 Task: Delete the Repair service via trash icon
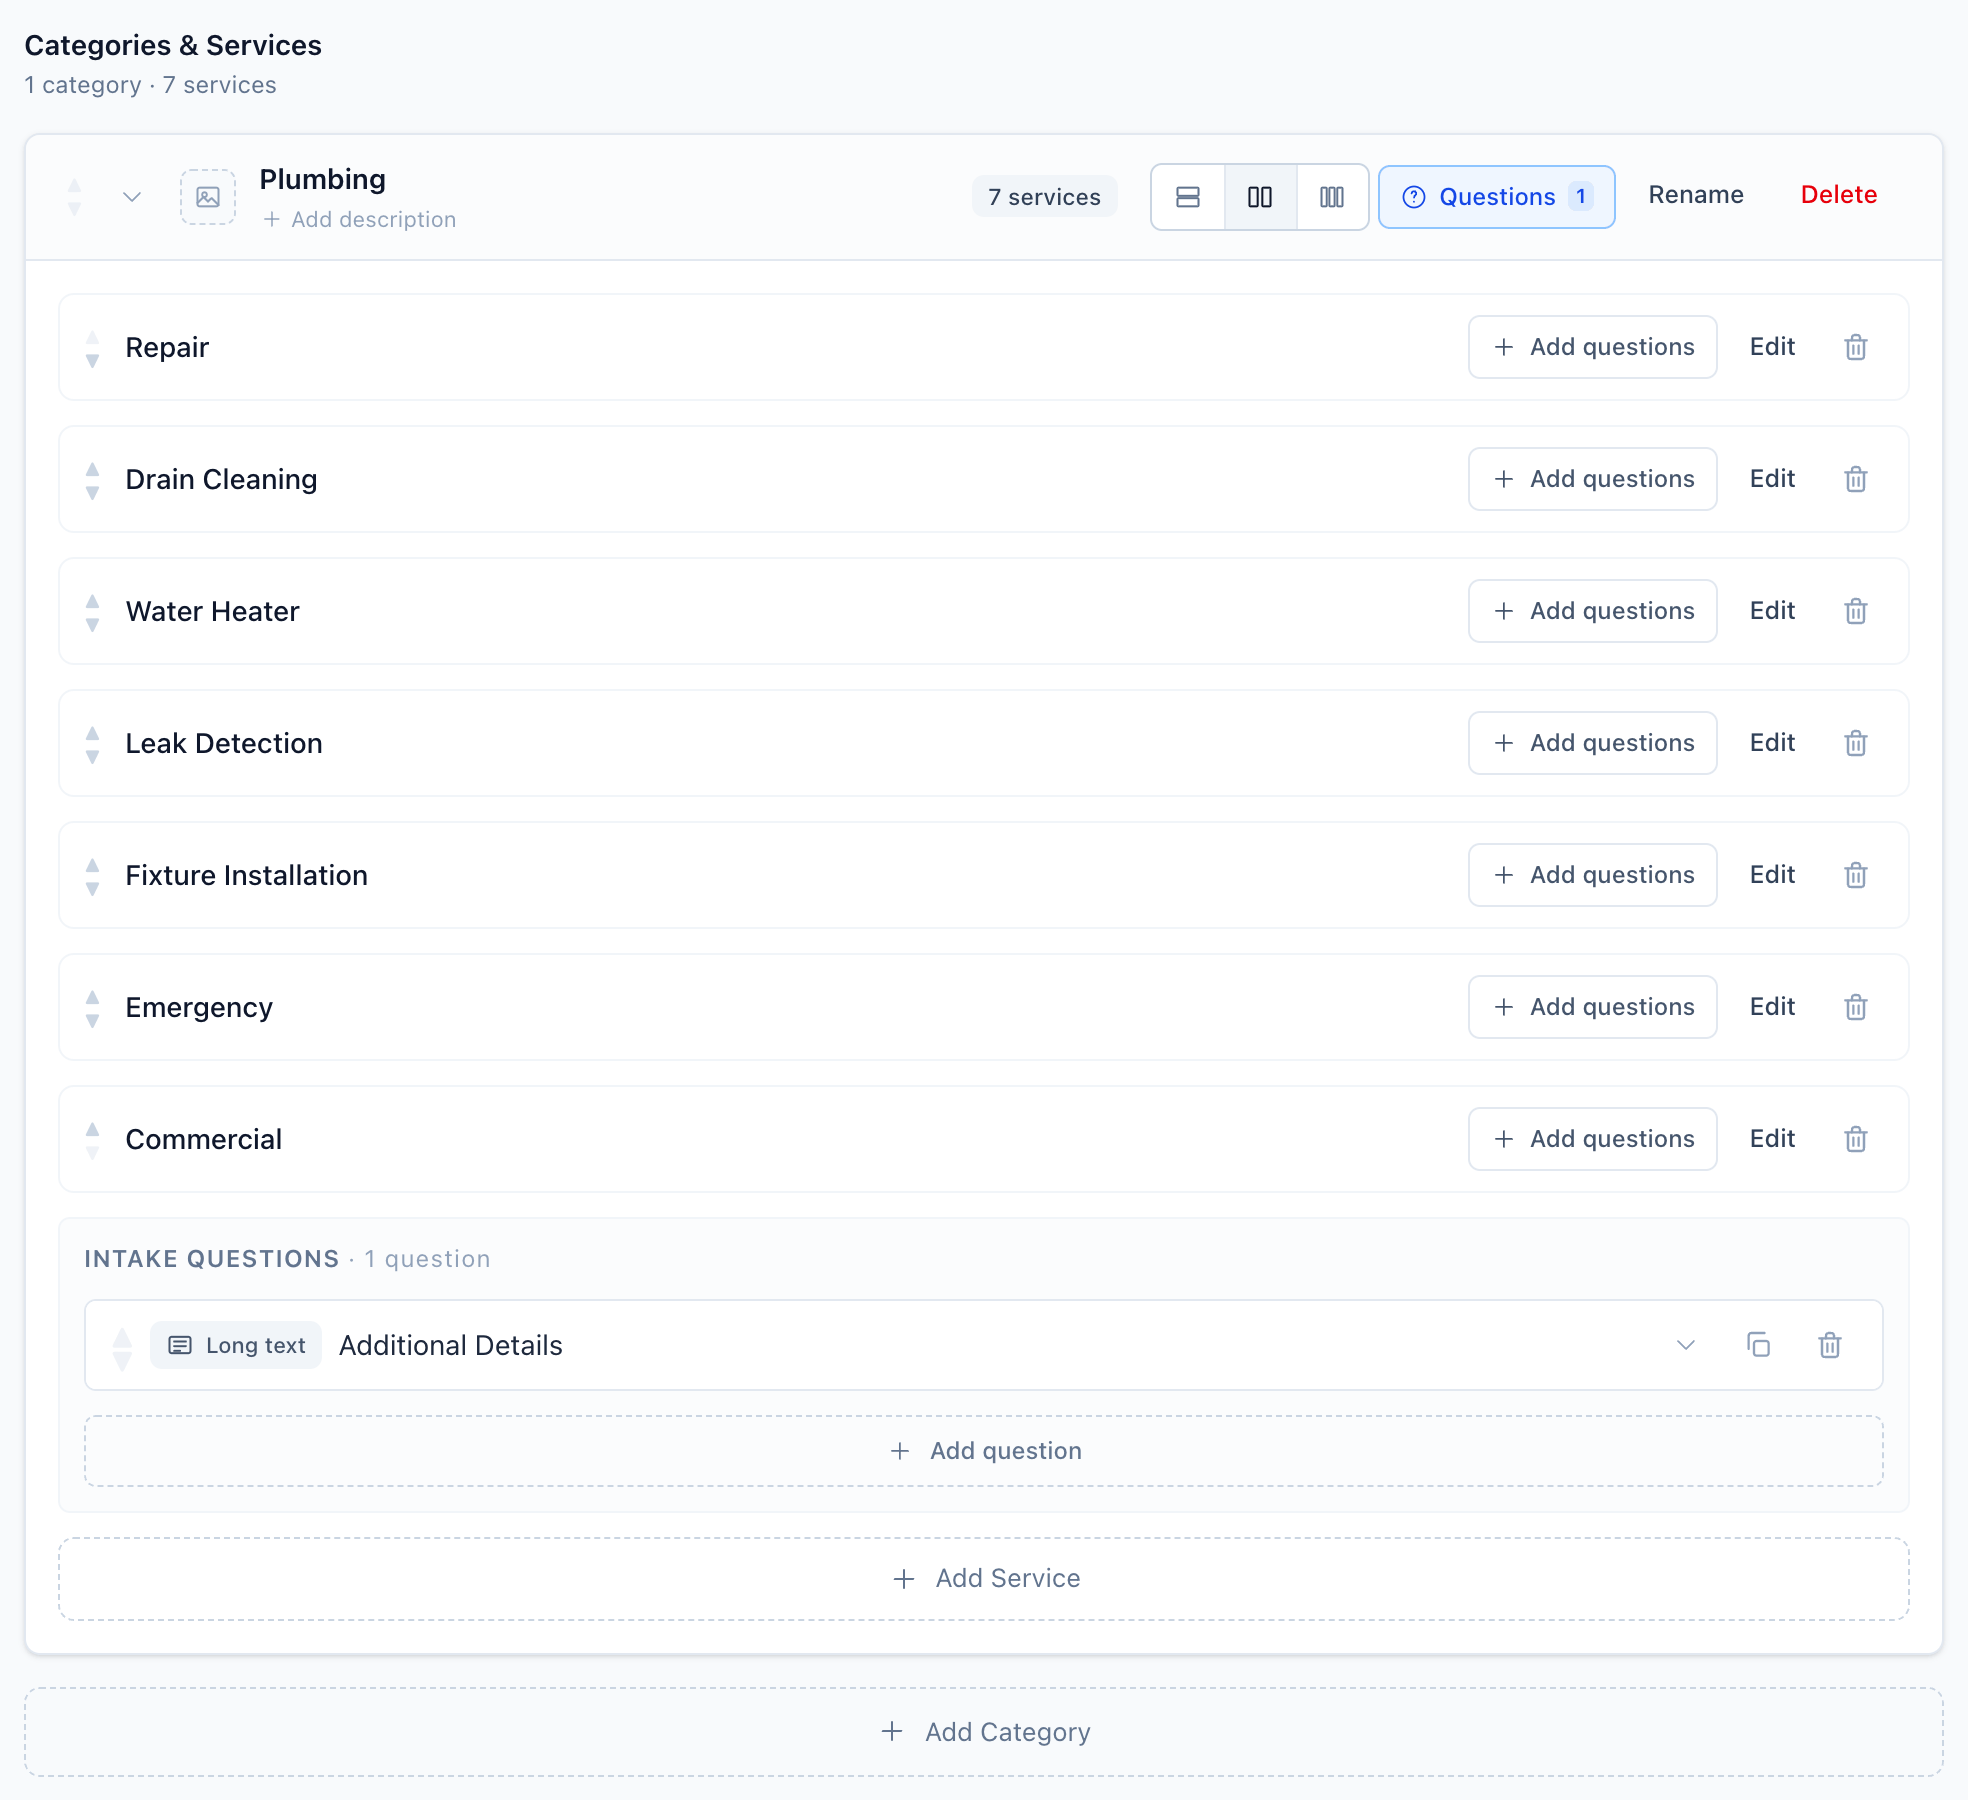tap(1856, 347)
